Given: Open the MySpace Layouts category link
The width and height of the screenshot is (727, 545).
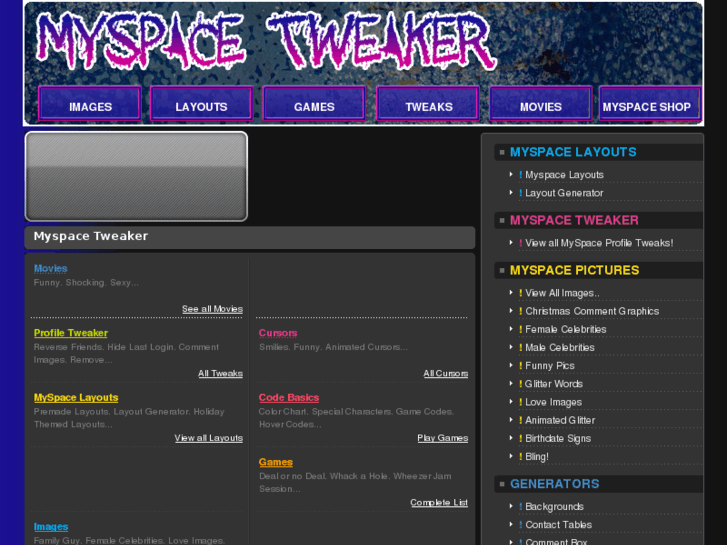Looking at the screenshot, I should 76,398.
